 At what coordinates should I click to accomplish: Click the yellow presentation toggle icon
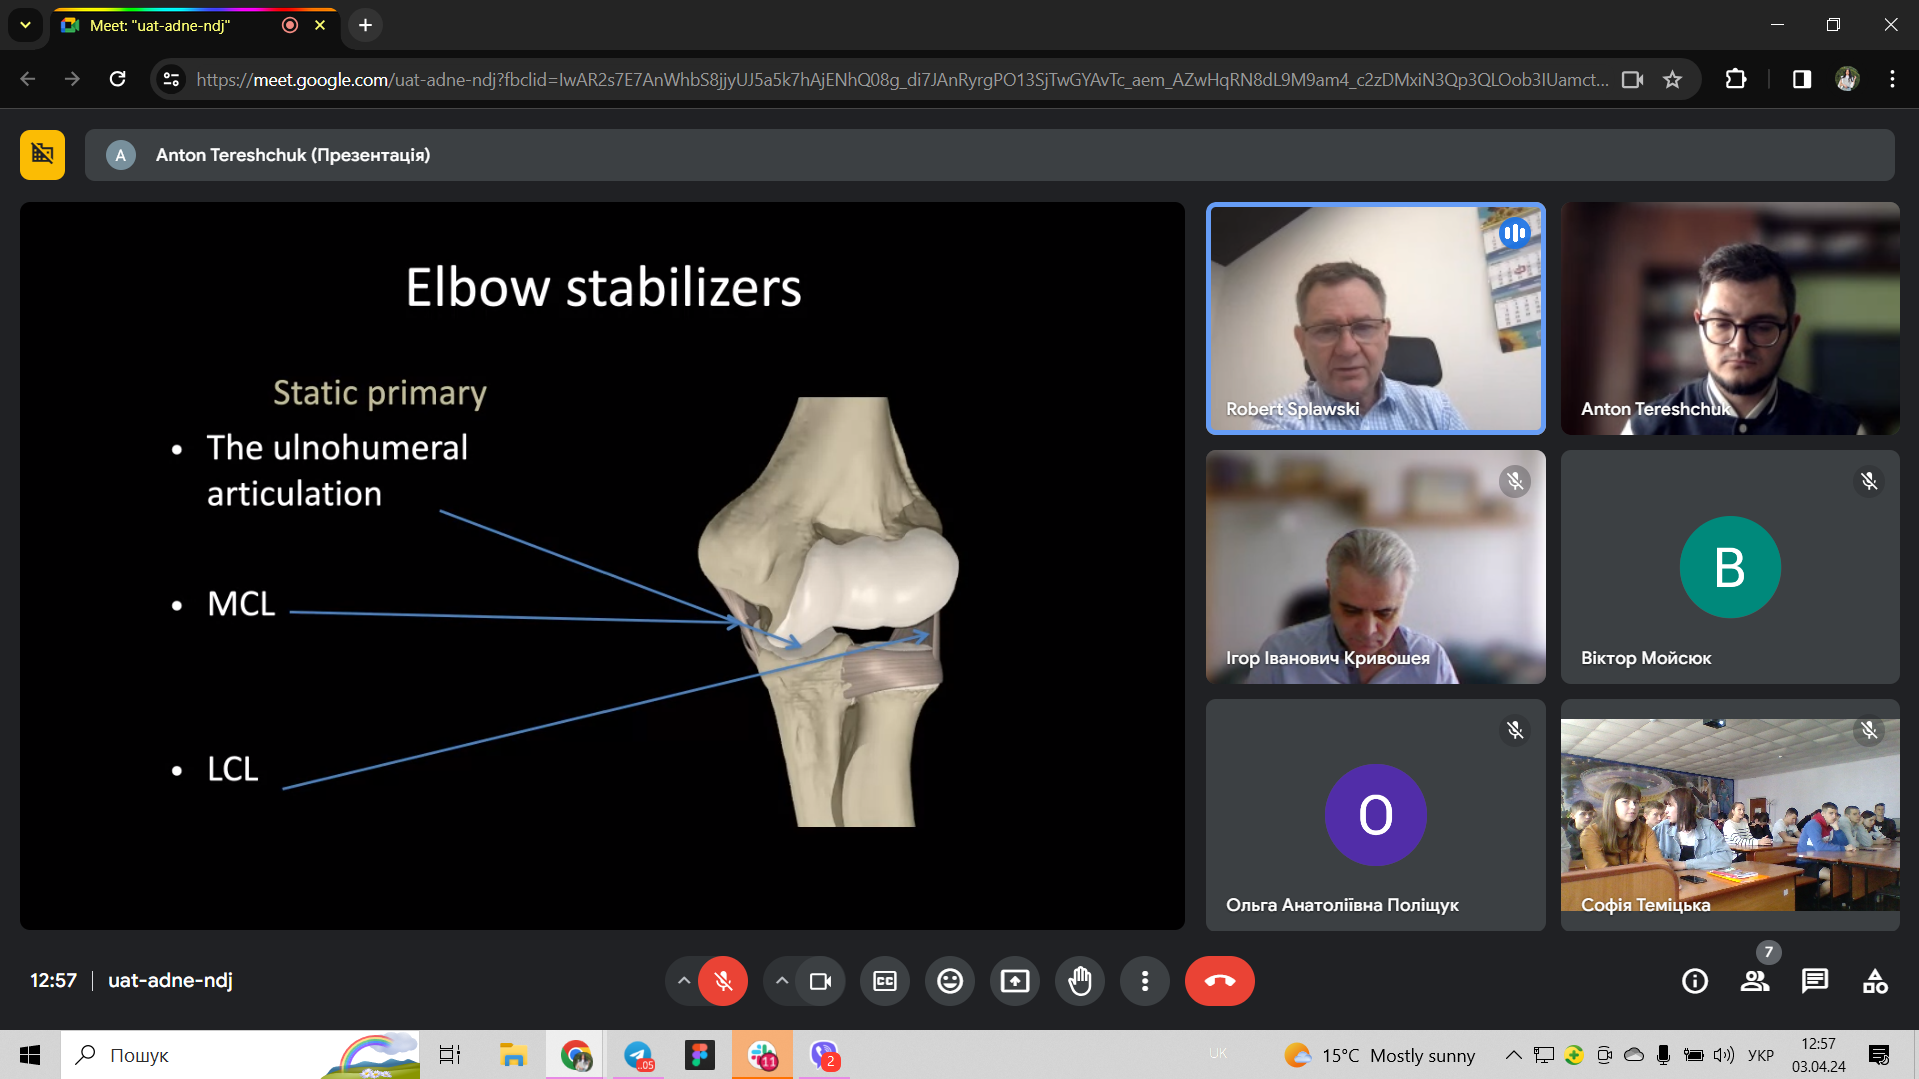point(42,155)
